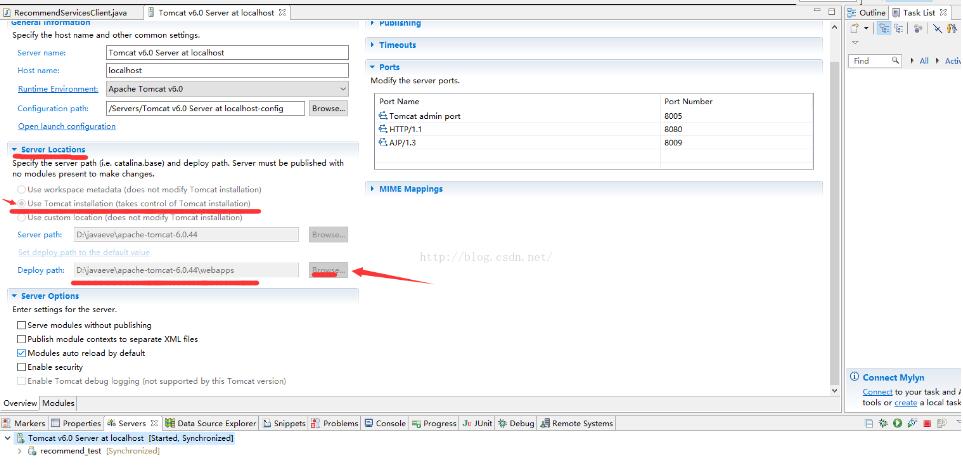Click the Publish to server icon

click(941, 424)
